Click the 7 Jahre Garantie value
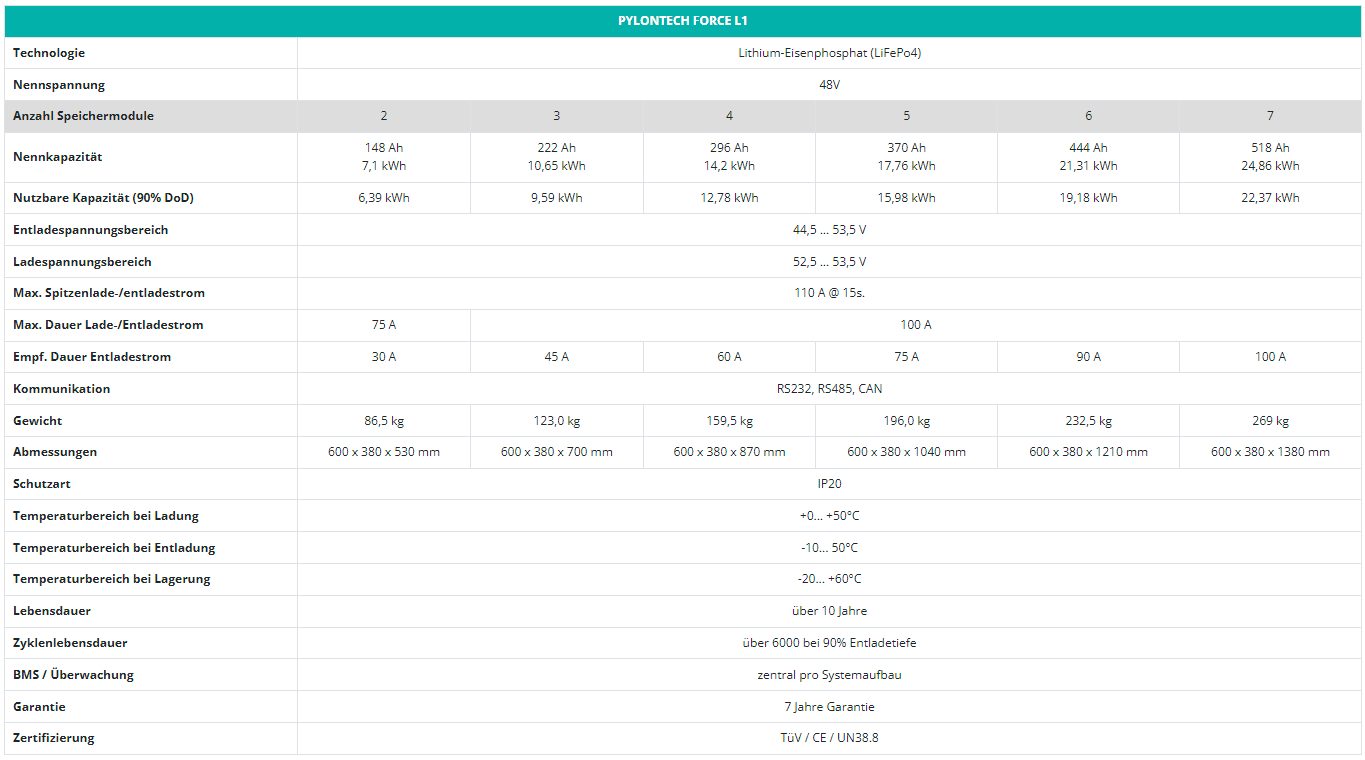1365x760 pixels. 829,707
